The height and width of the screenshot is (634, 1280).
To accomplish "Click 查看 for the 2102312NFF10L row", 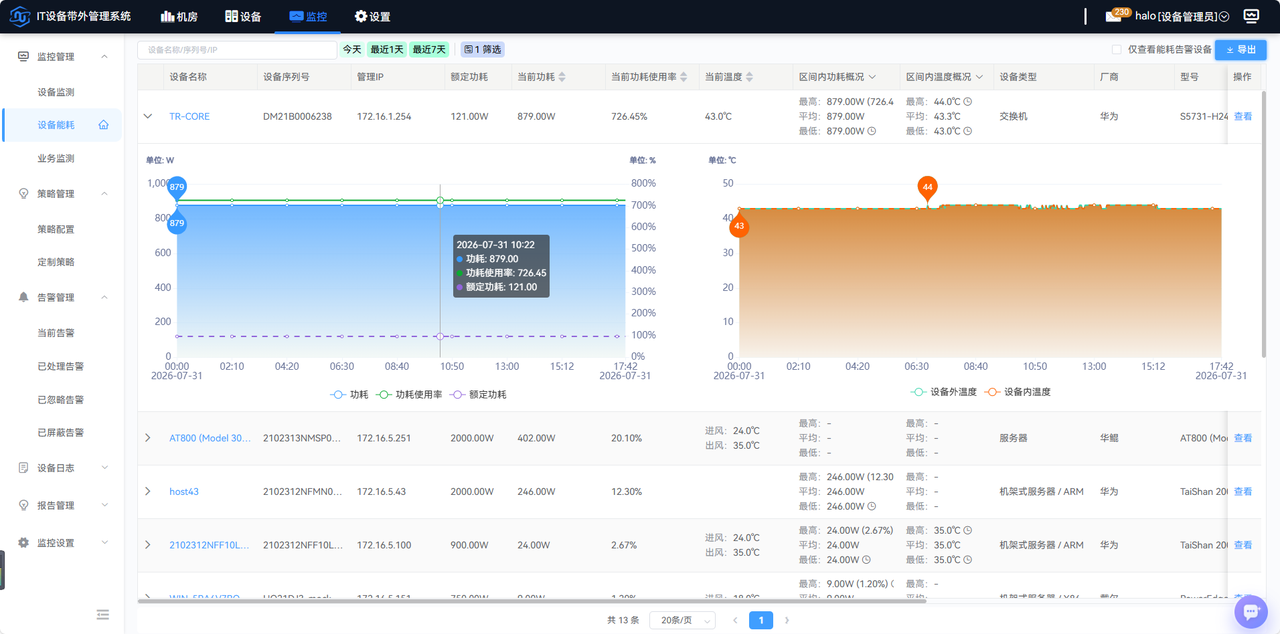I will tap(1243, 545).
